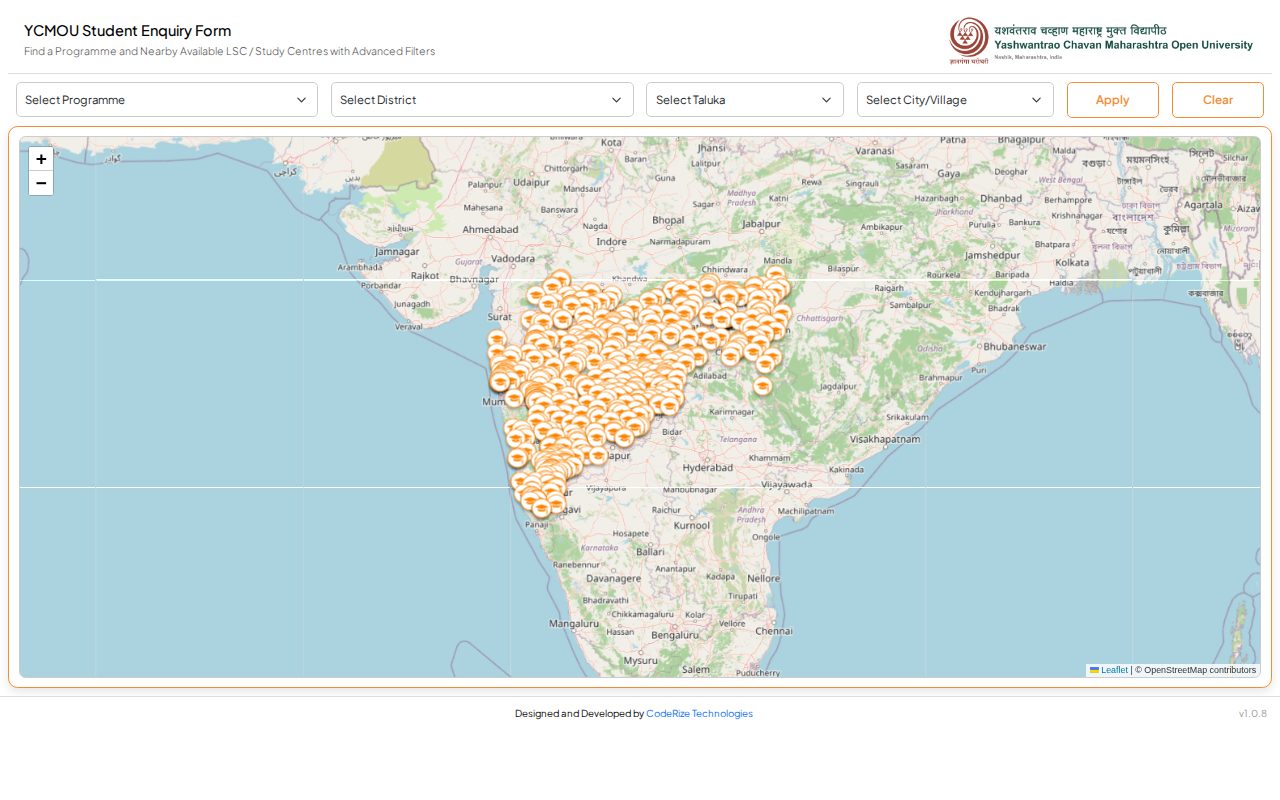Click the v1.0.8 version label
Viewport: 1280px width, 800px height.
tap(1253, 714)
